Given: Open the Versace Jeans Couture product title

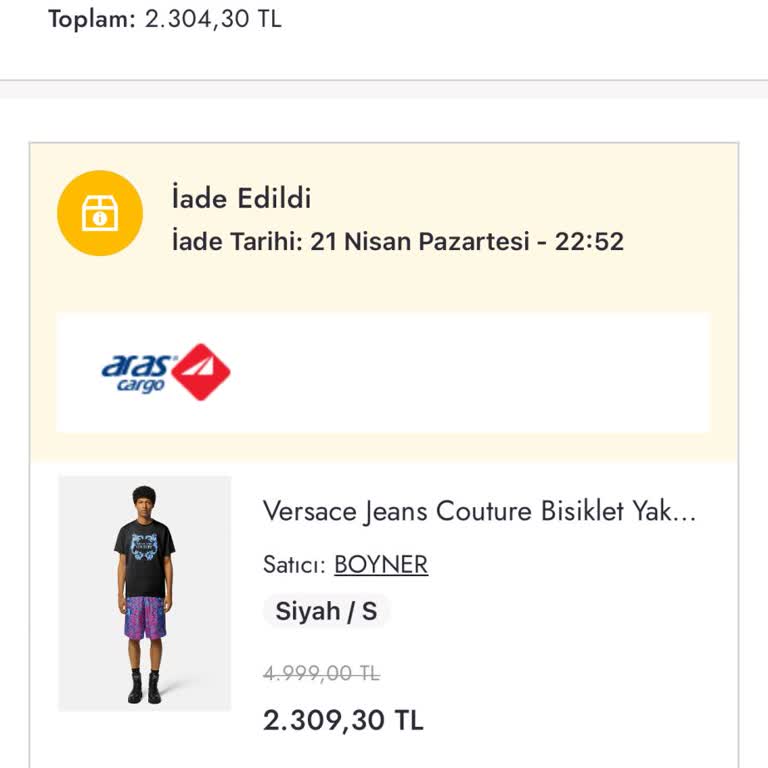Looking at the screenshot, I should click(x=479, y=512).
